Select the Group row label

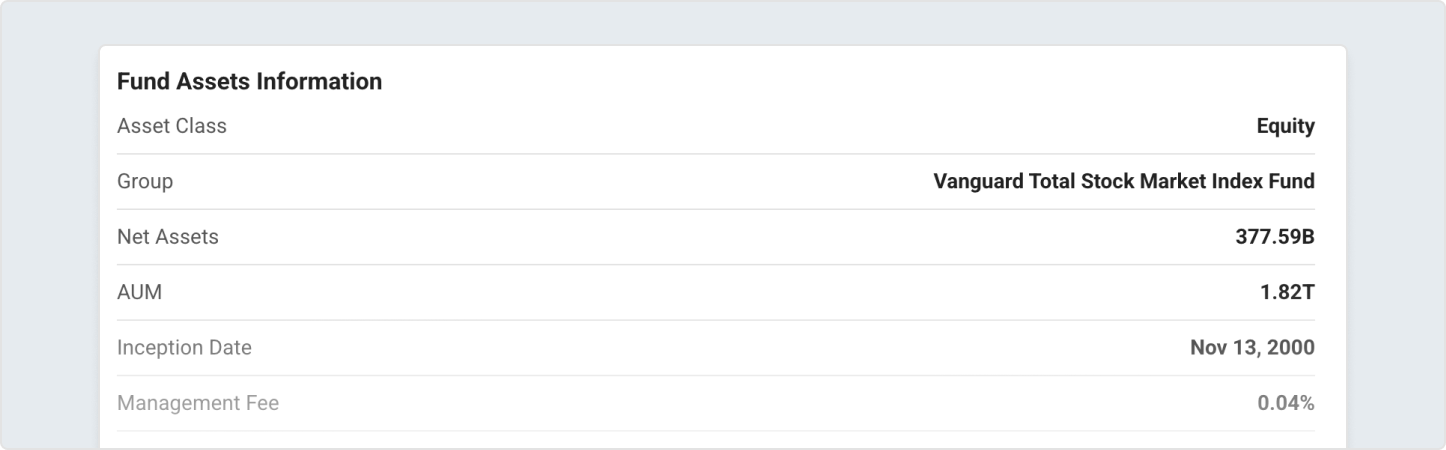pos(145,181)
